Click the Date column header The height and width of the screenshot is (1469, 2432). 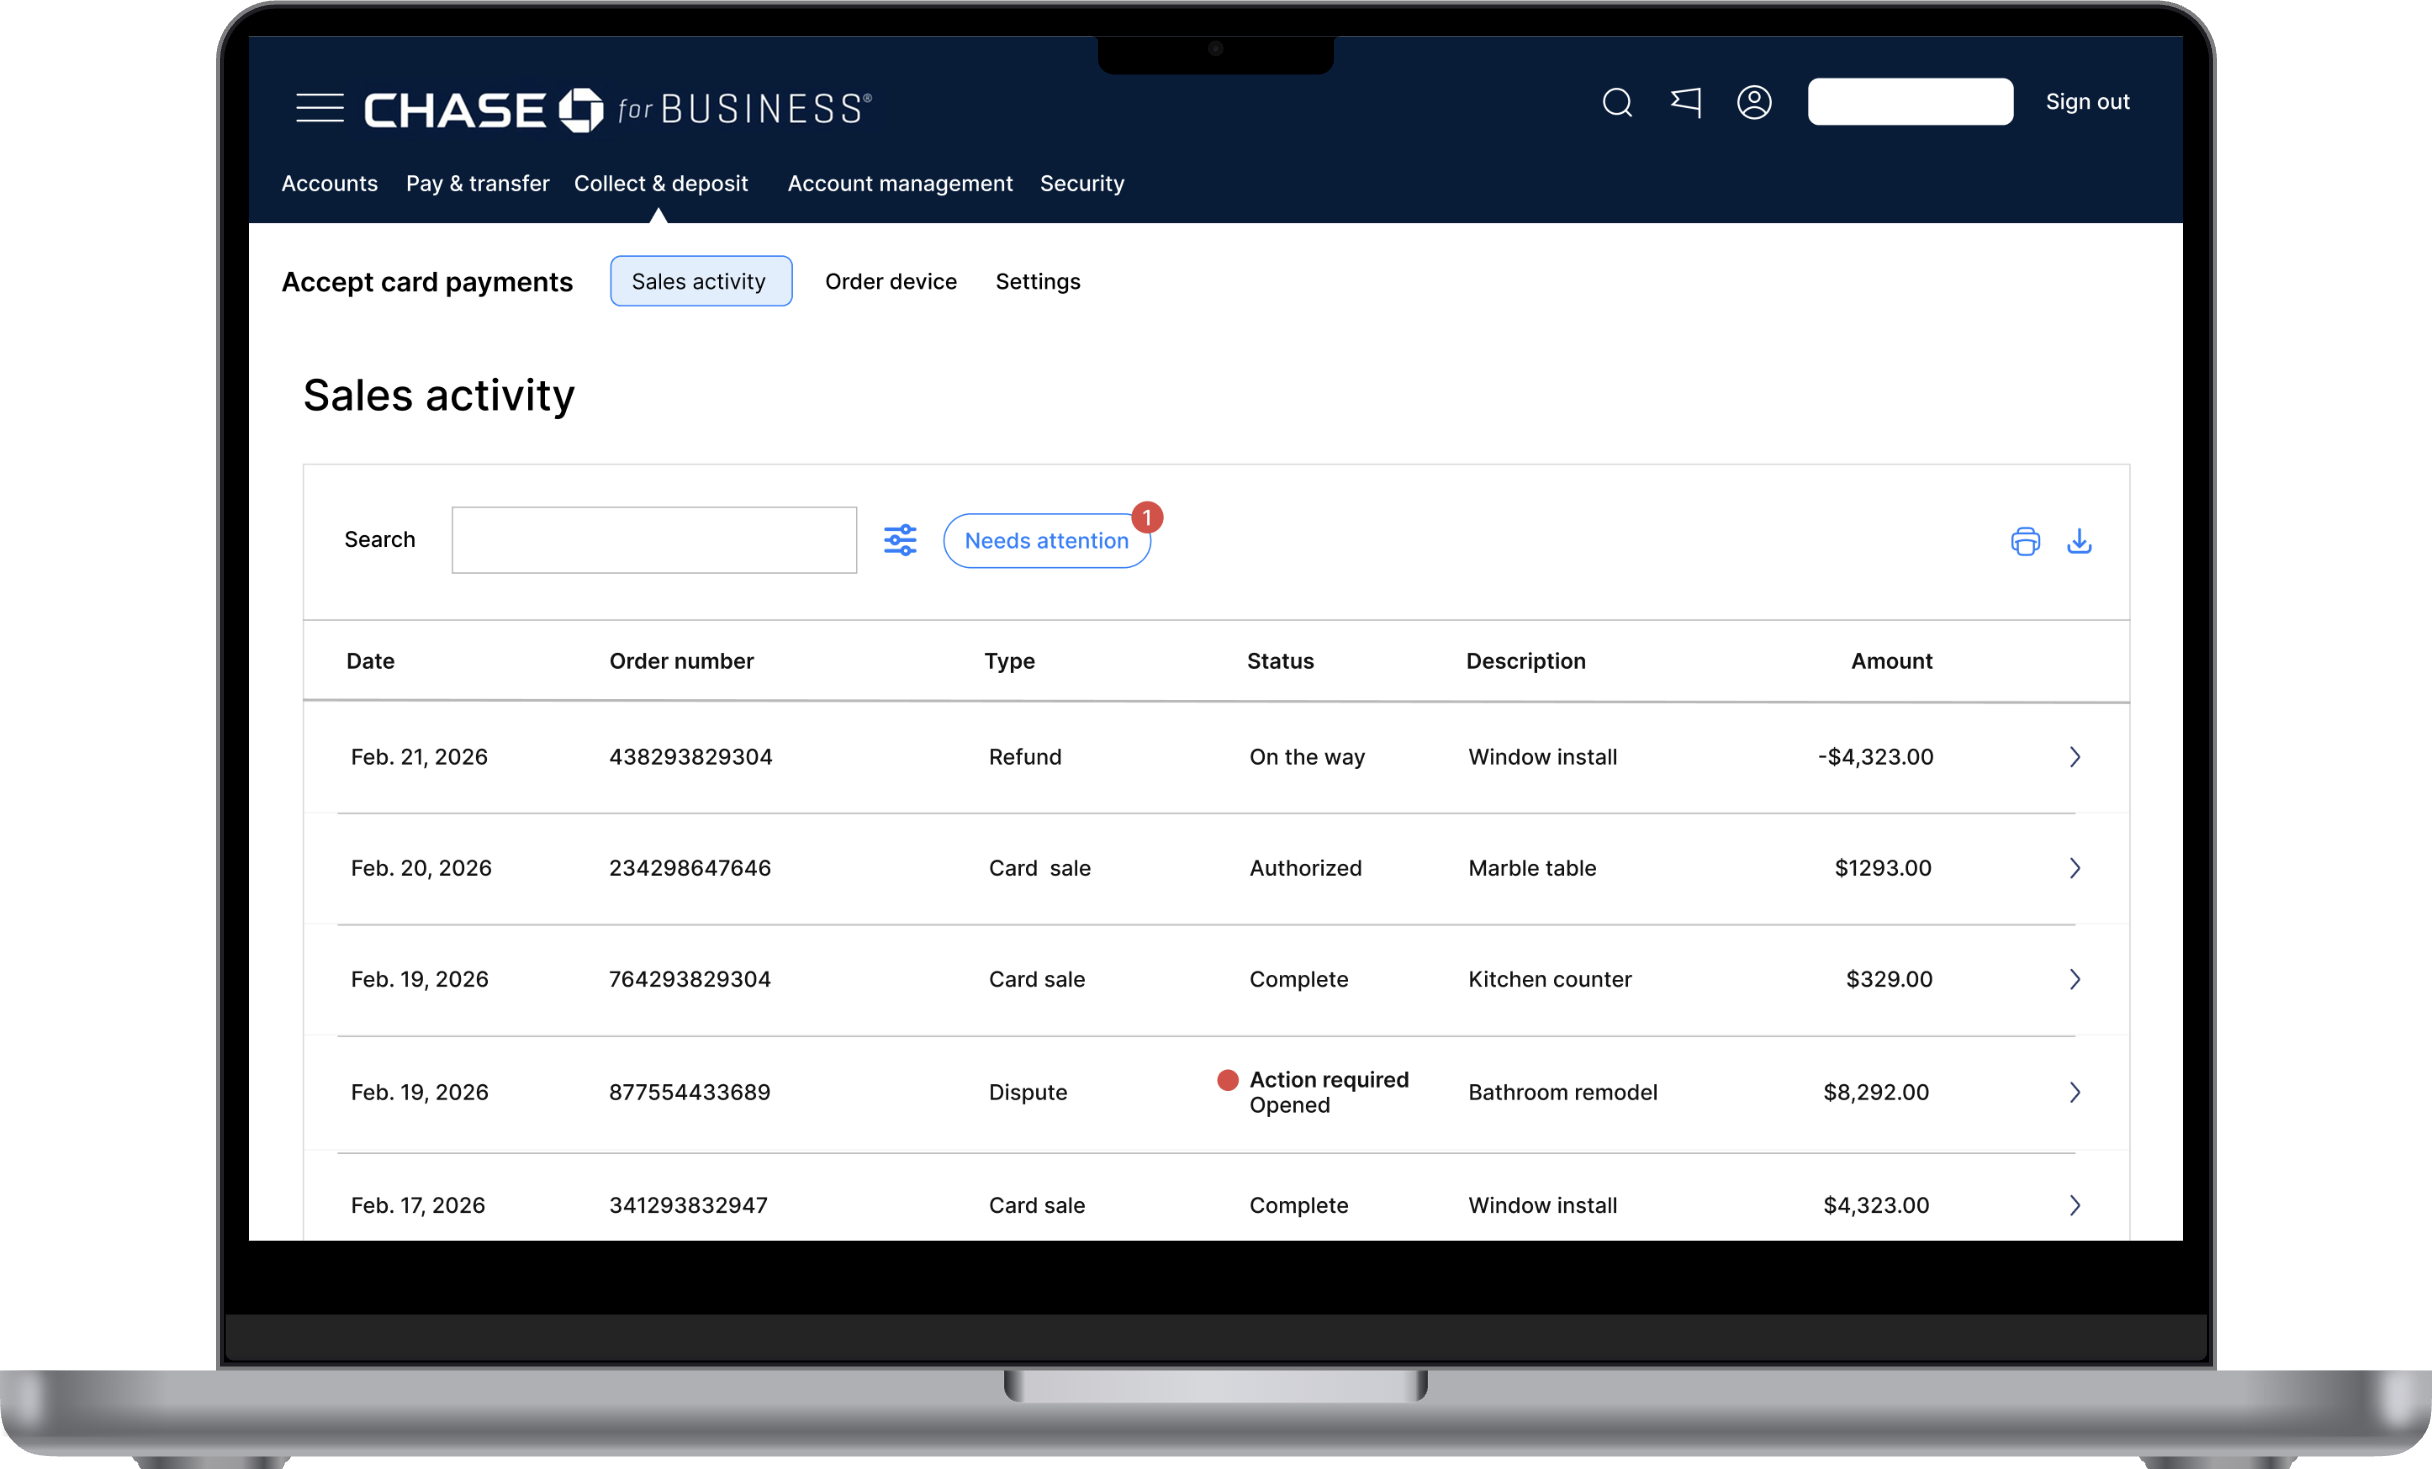coord(370,661)
